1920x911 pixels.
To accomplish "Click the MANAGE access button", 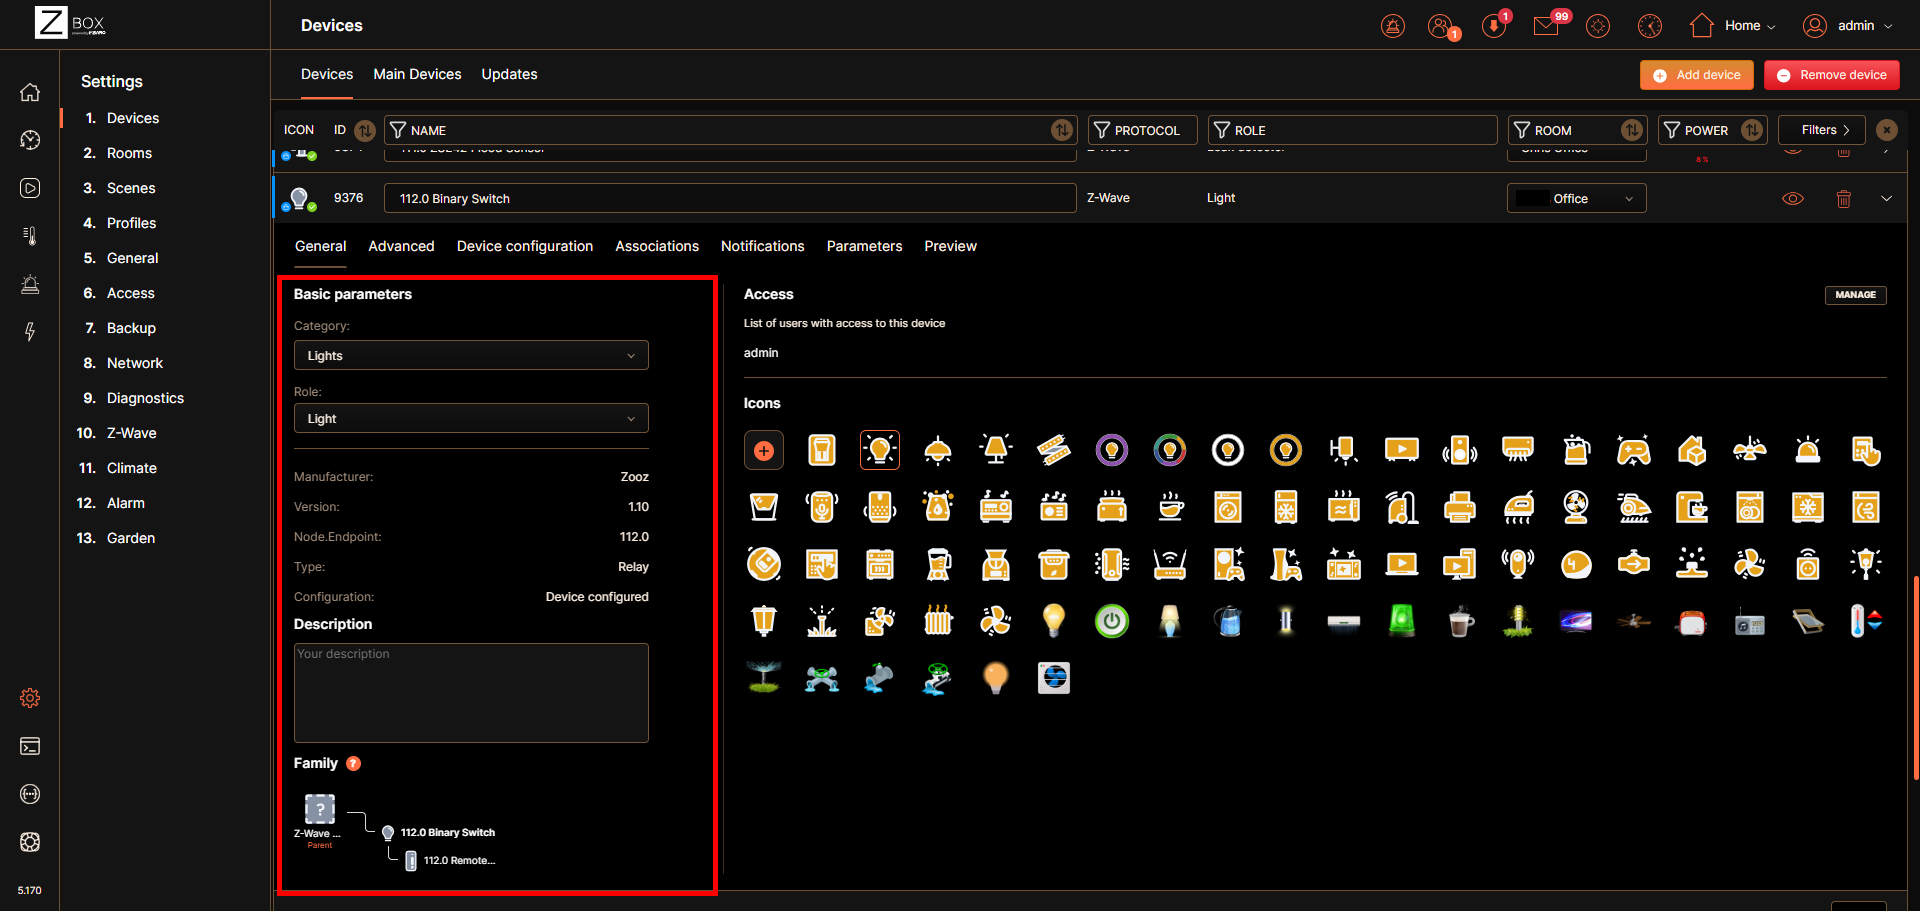I will point(1855,295).
